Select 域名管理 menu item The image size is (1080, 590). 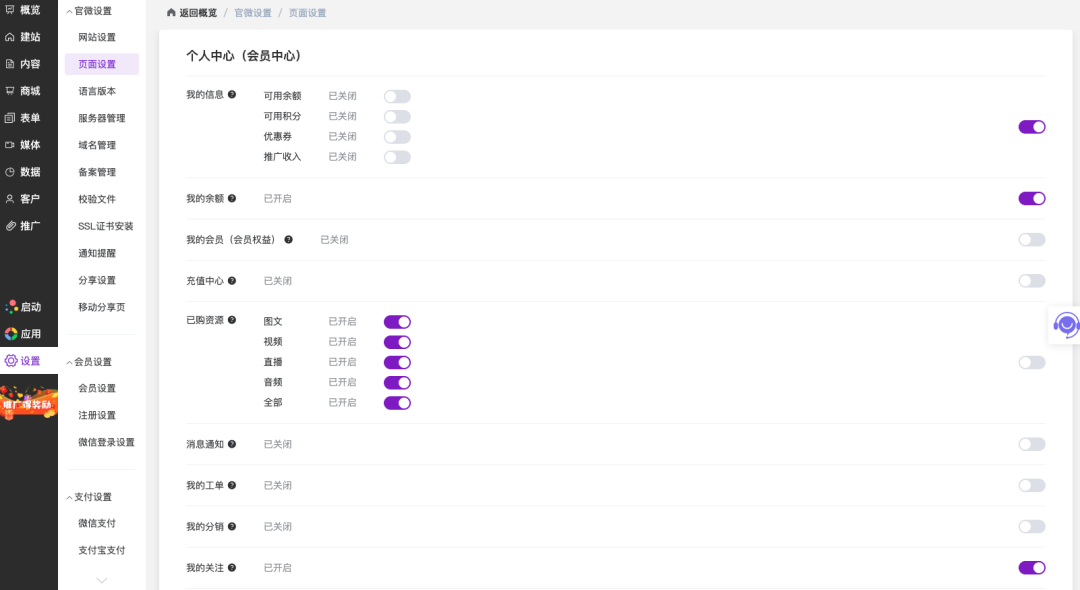pyautogui.click(x=97, y=145)
